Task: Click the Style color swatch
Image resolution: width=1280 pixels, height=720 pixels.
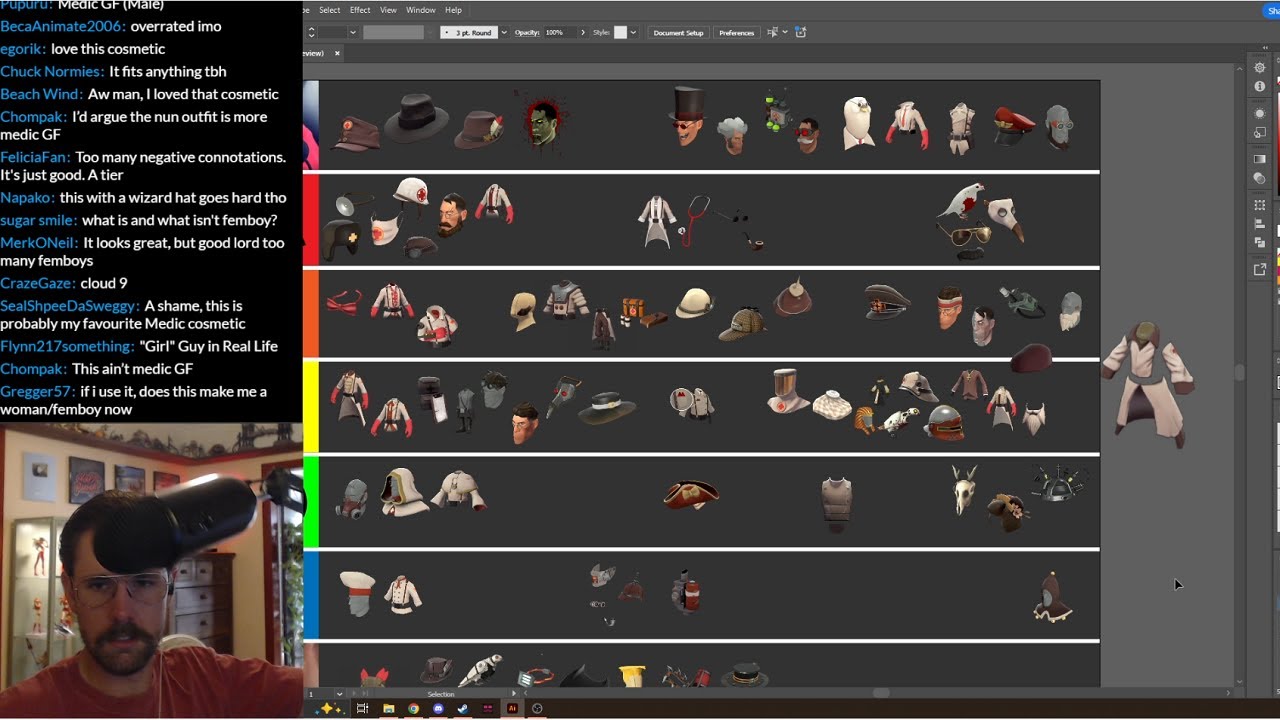Action: click(620, 32)
